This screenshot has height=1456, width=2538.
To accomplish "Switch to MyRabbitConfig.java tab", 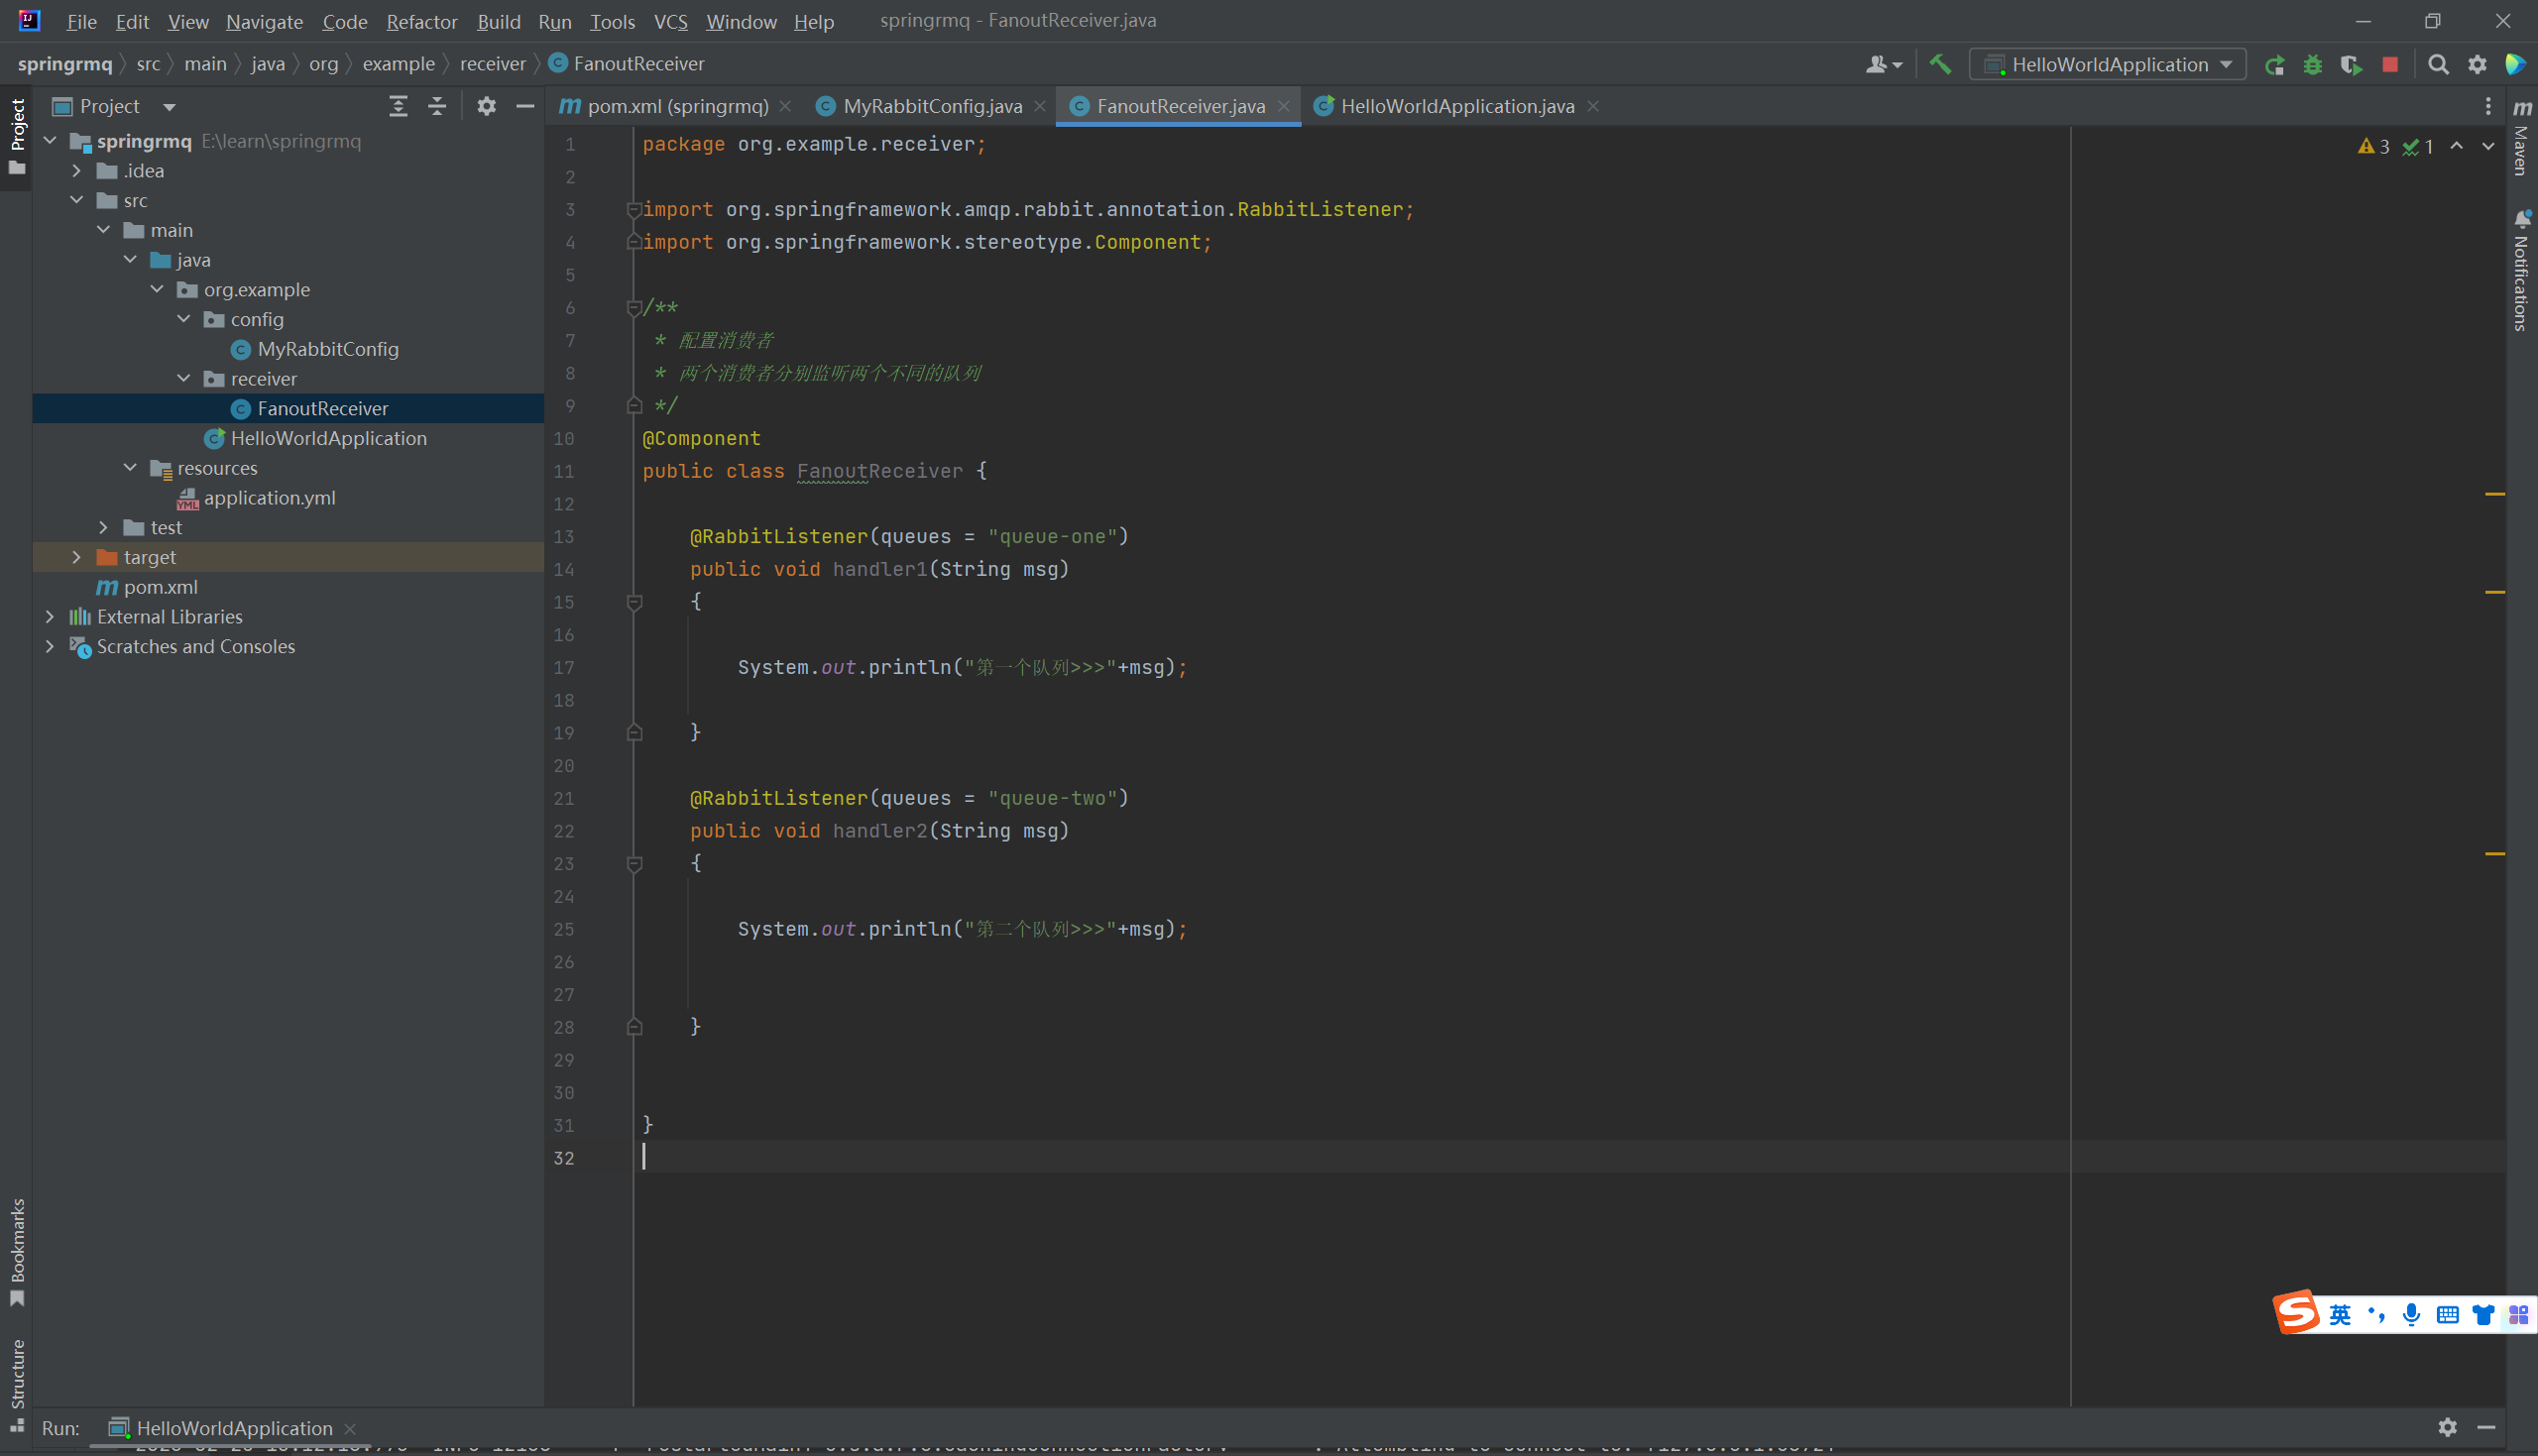I will (x=931, y=106).
